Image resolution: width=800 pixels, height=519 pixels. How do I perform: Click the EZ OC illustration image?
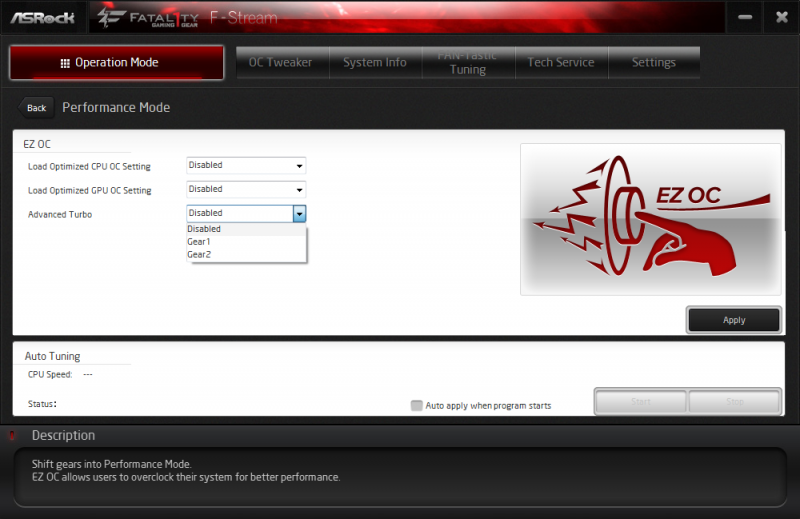click(651, 219)
